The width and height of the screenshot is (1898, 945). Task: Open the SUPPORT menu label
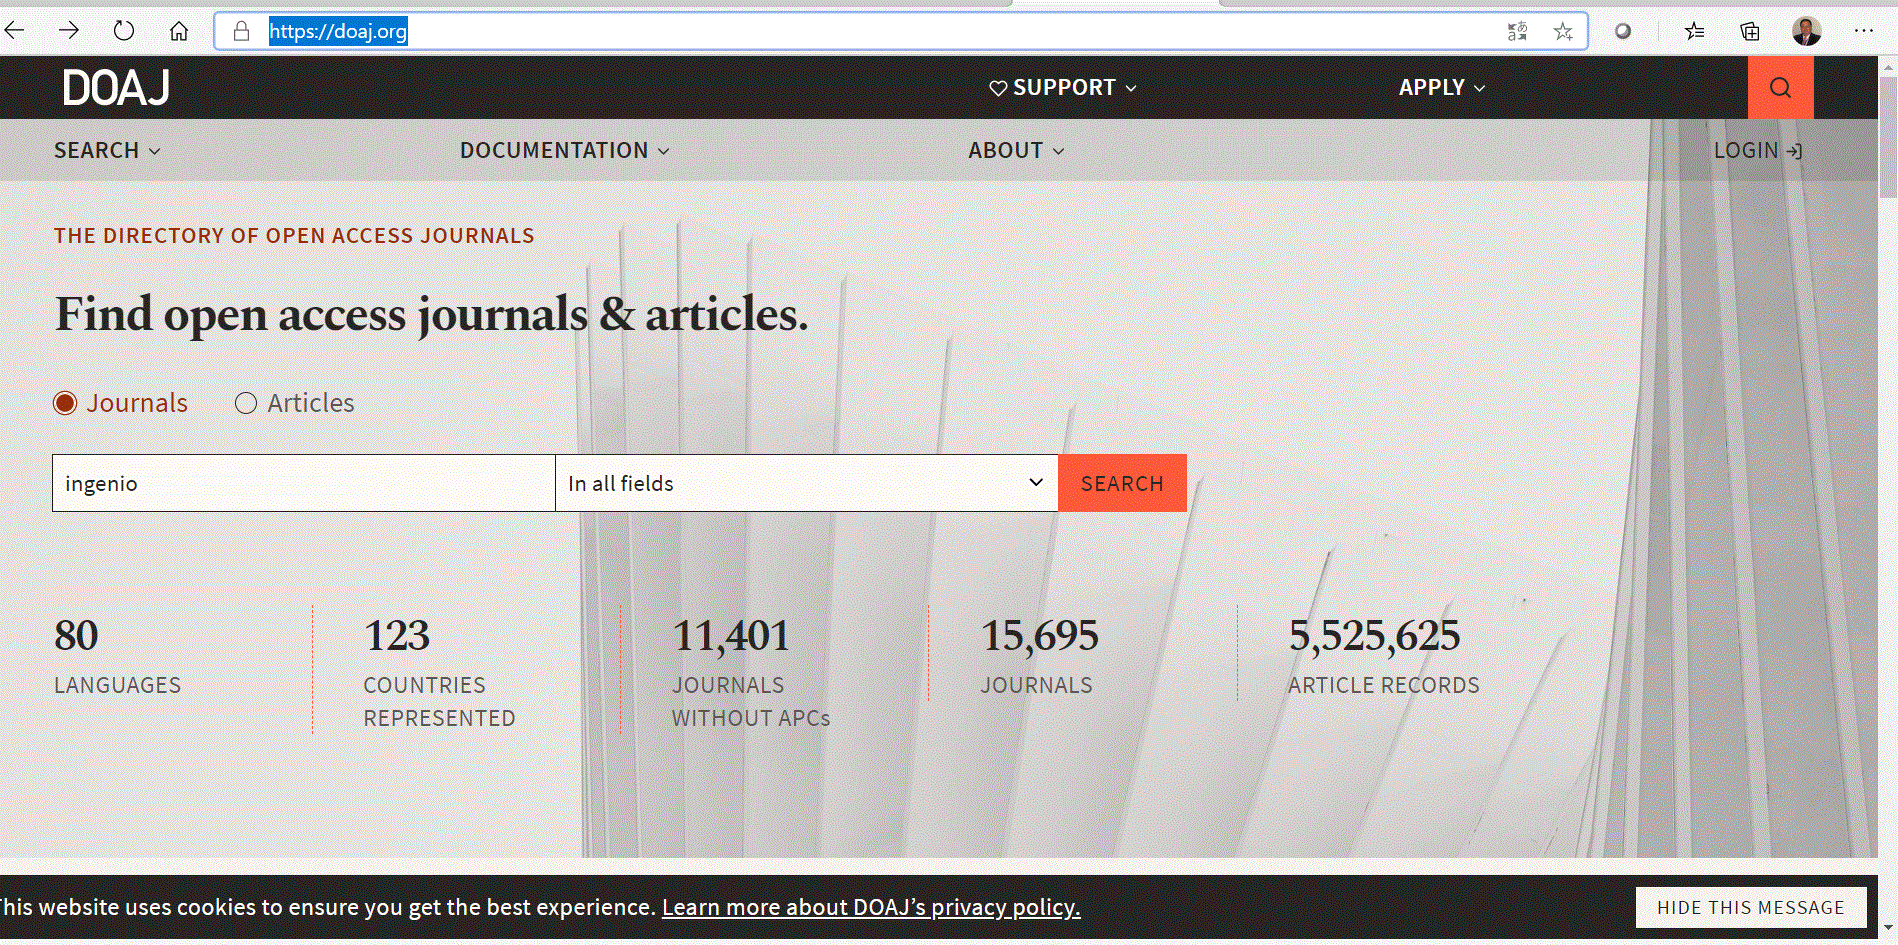pyautogui.click(x=1064, y=88)
